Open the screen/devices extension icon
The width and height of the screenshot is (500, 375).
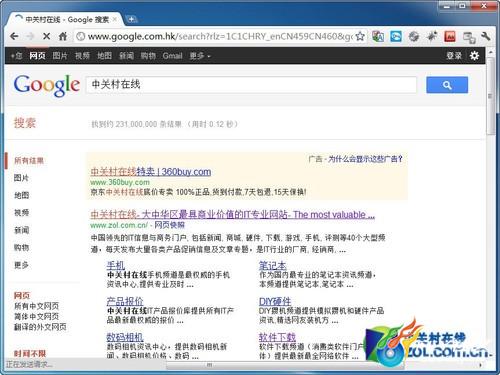point(469,37)
